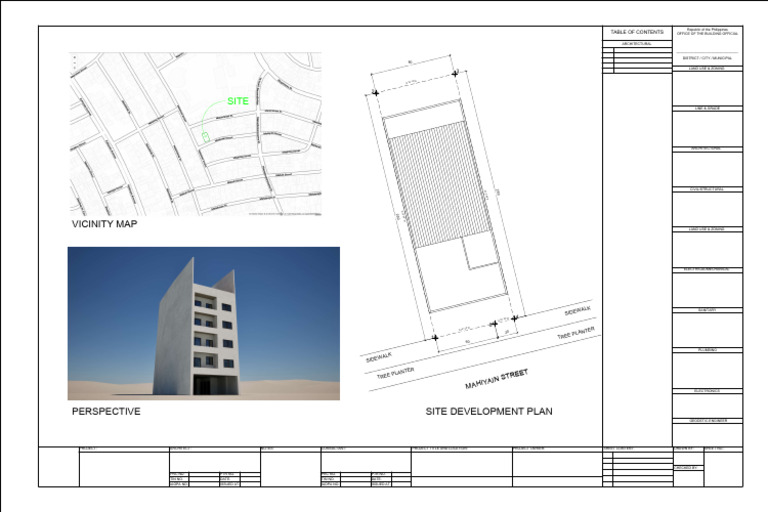Click the DISTRICT / CITY / MUNICIPAL line
768x512 pixels.
tap(707, 58)
